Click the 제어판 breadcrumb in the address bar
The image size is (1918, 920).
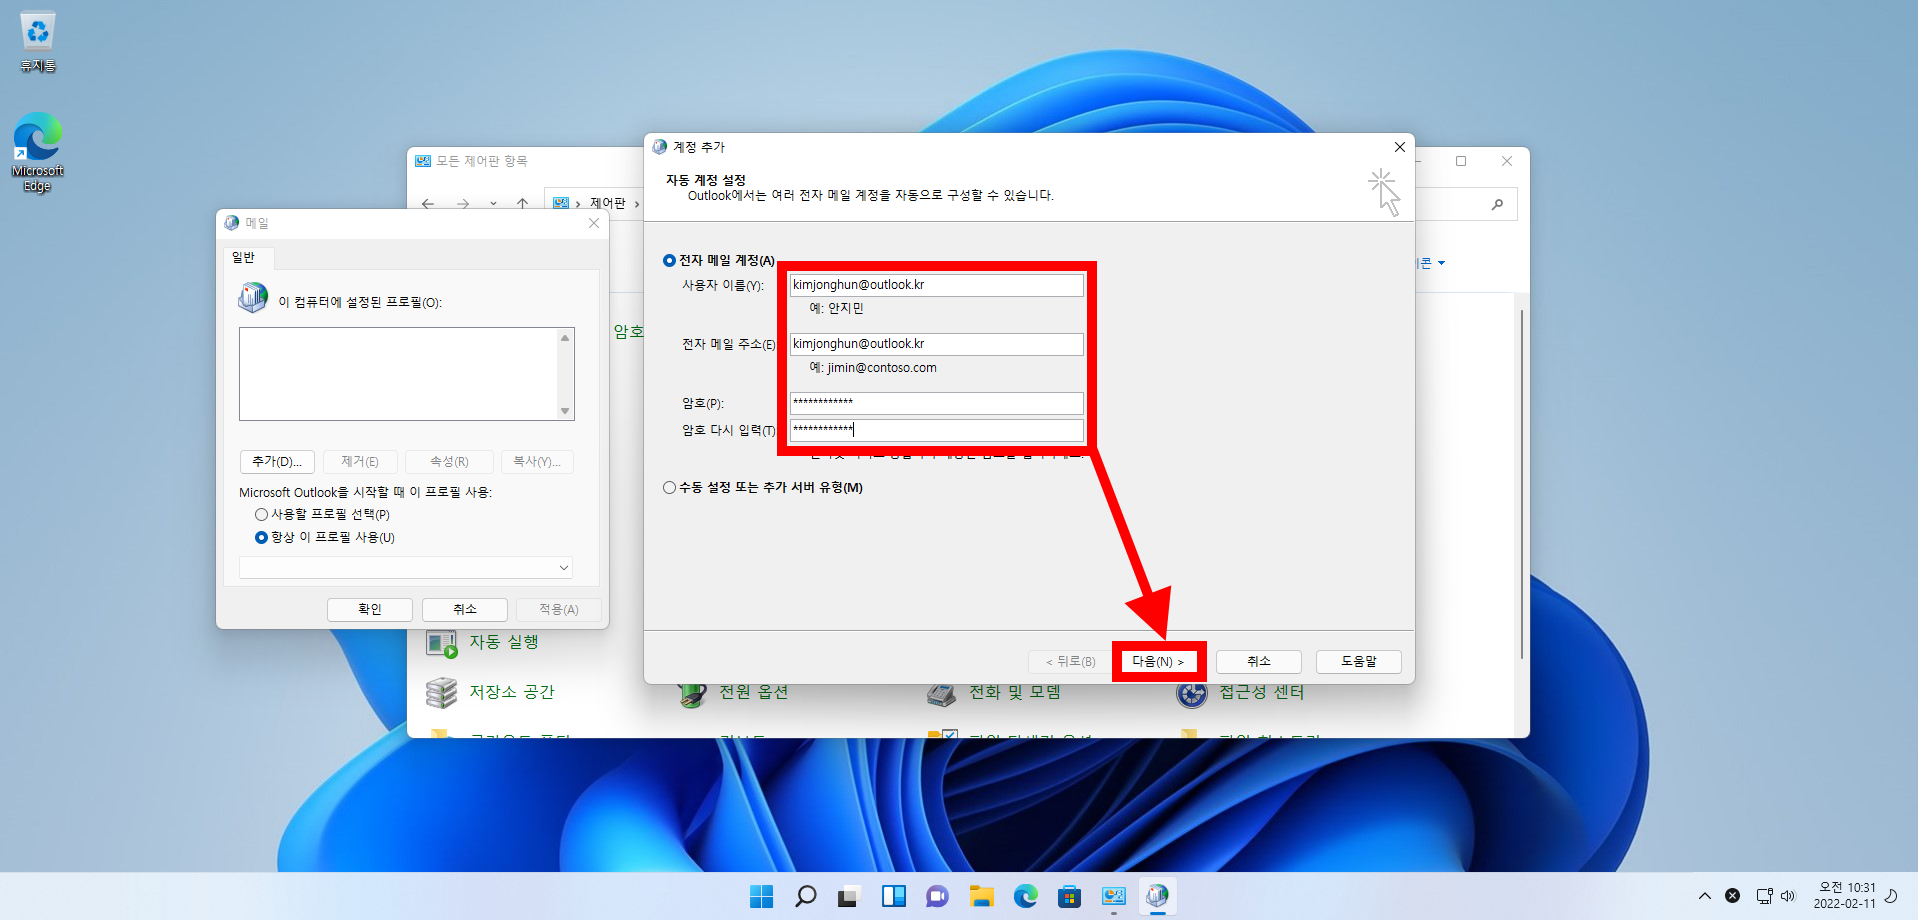coord(607,203)
